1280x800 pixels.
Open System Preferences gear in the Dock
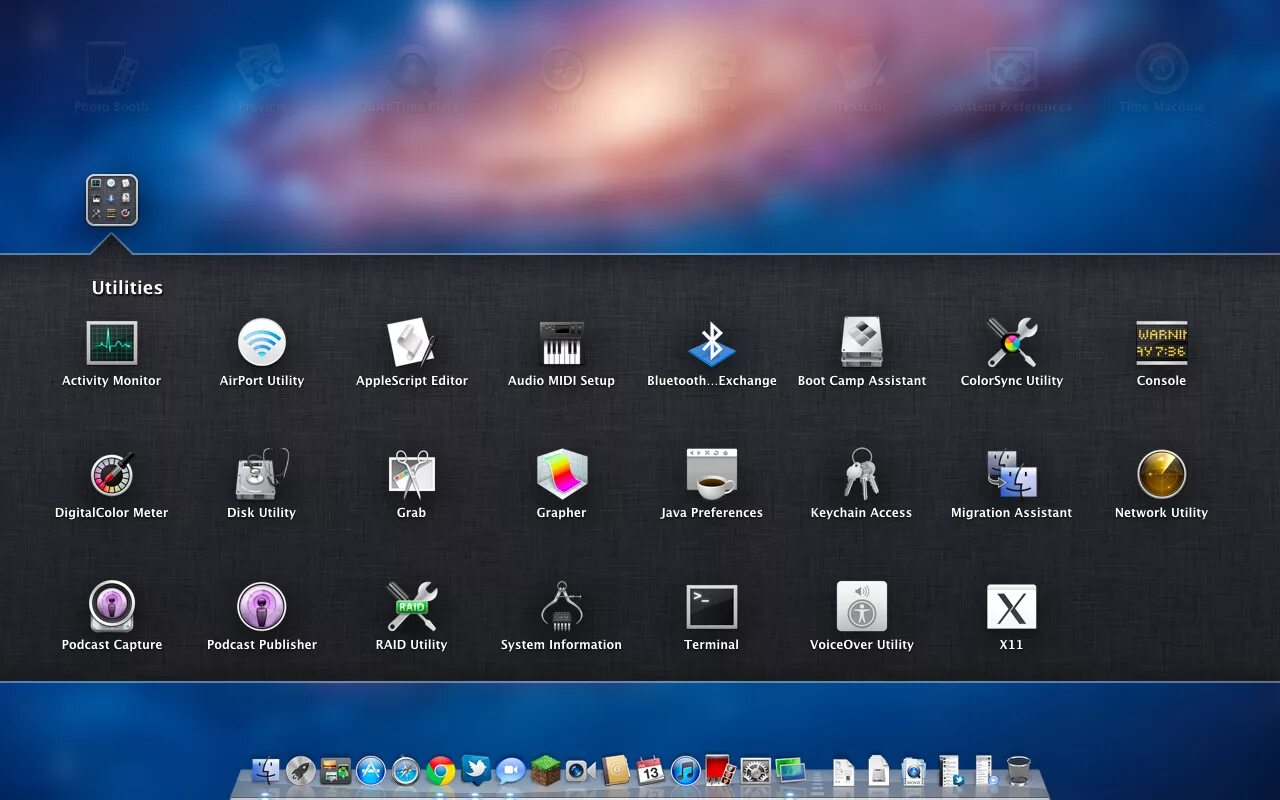point(756,771)
